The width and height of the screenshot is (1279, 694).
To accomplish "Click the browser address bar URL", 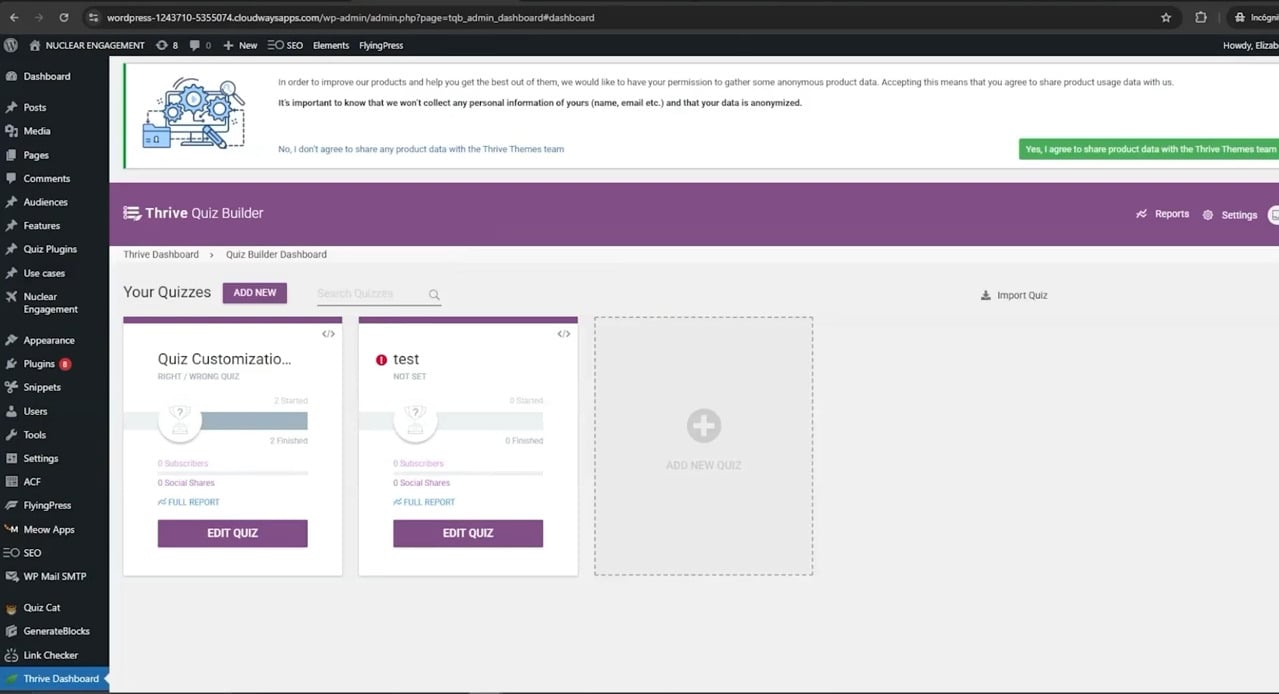I will click(350, 17).
